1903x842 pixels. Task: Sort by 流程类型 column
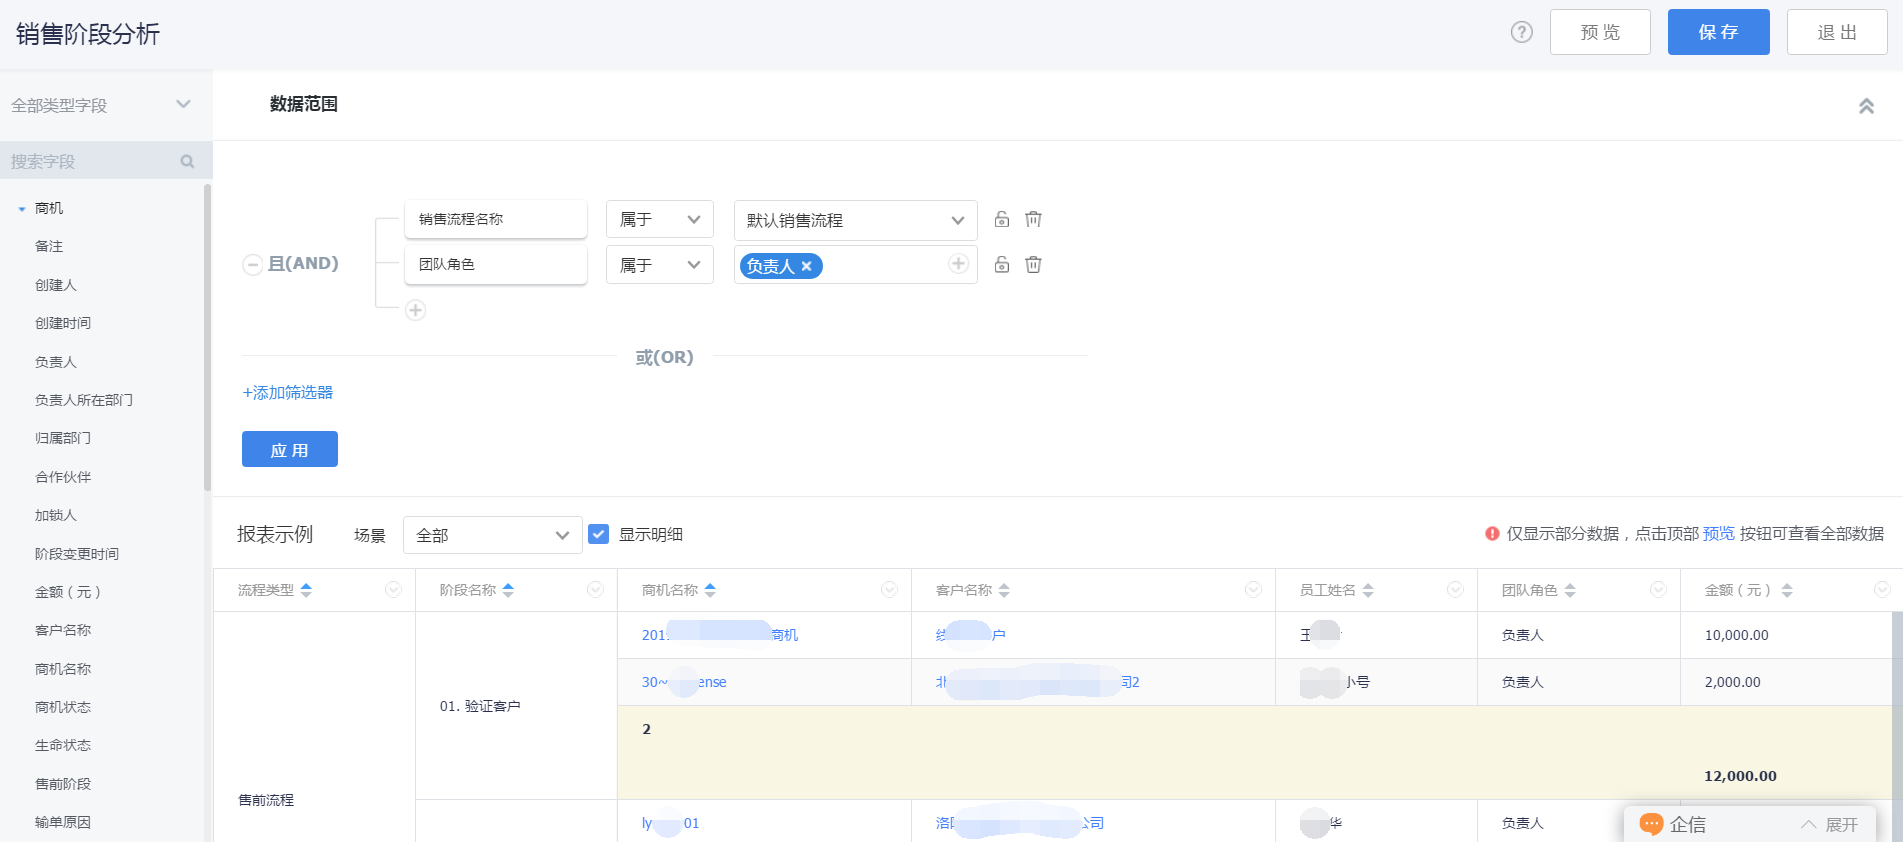click(x=306, y=590)
